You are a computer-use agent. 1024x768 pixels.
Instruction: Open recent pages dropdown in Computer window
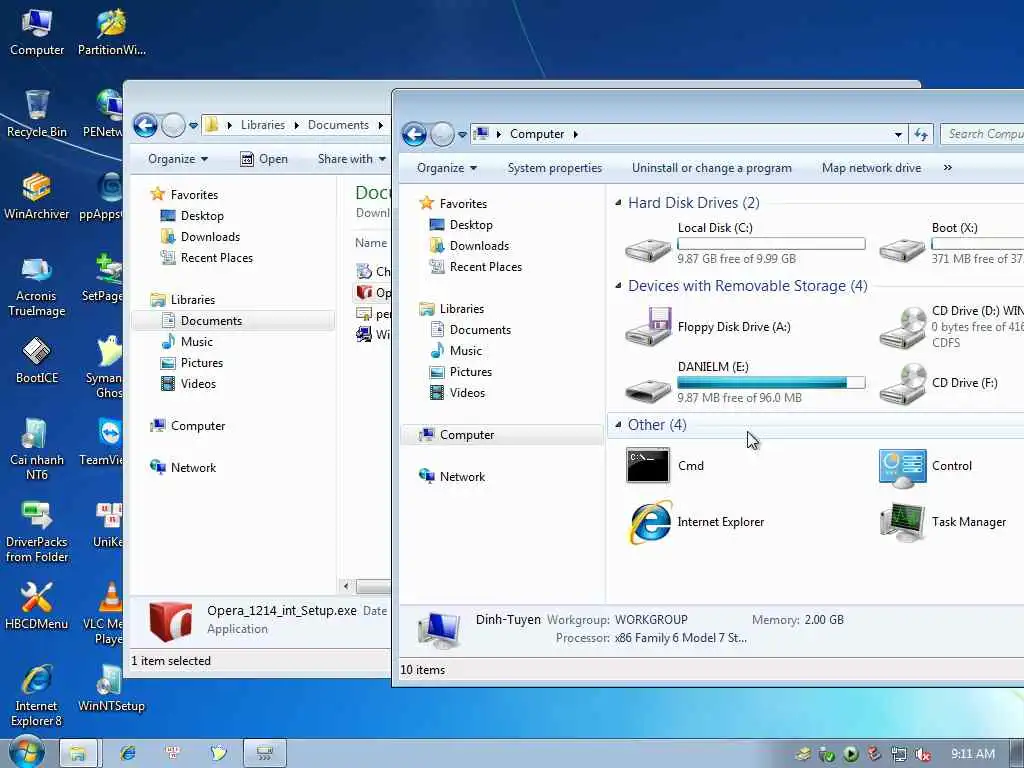[x=462, y=135]
